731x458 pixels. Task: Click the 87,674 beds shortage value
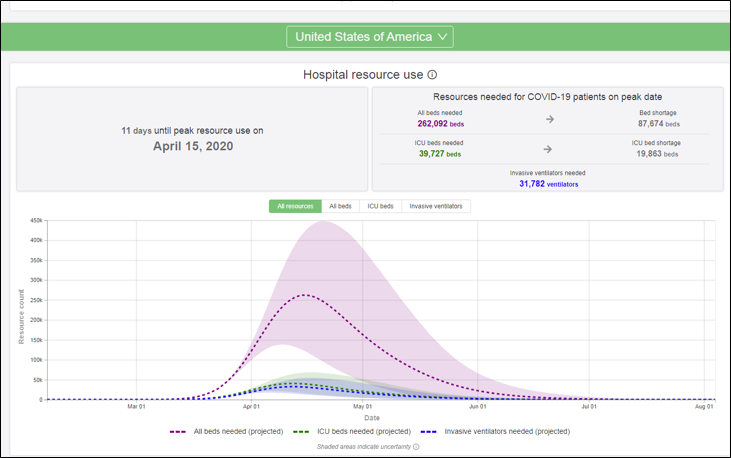point(659,124)
